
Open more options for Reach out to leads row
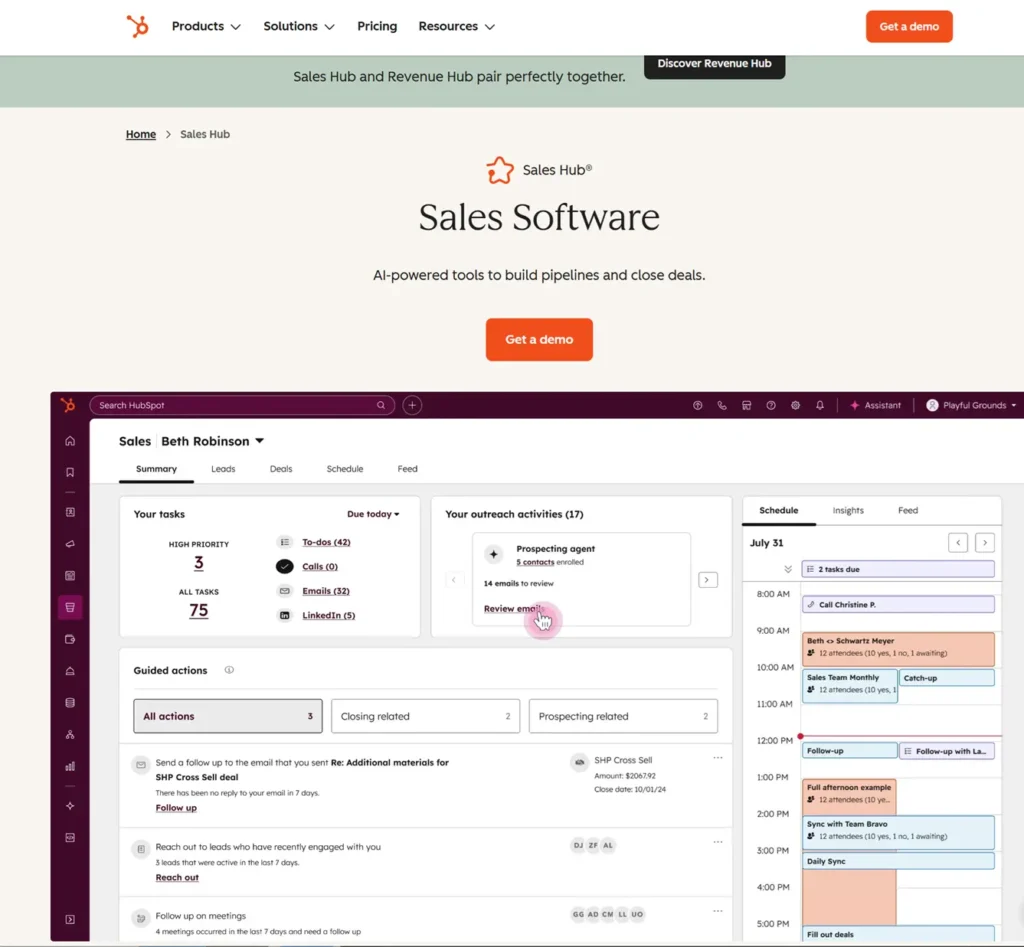tap(718, 842)
